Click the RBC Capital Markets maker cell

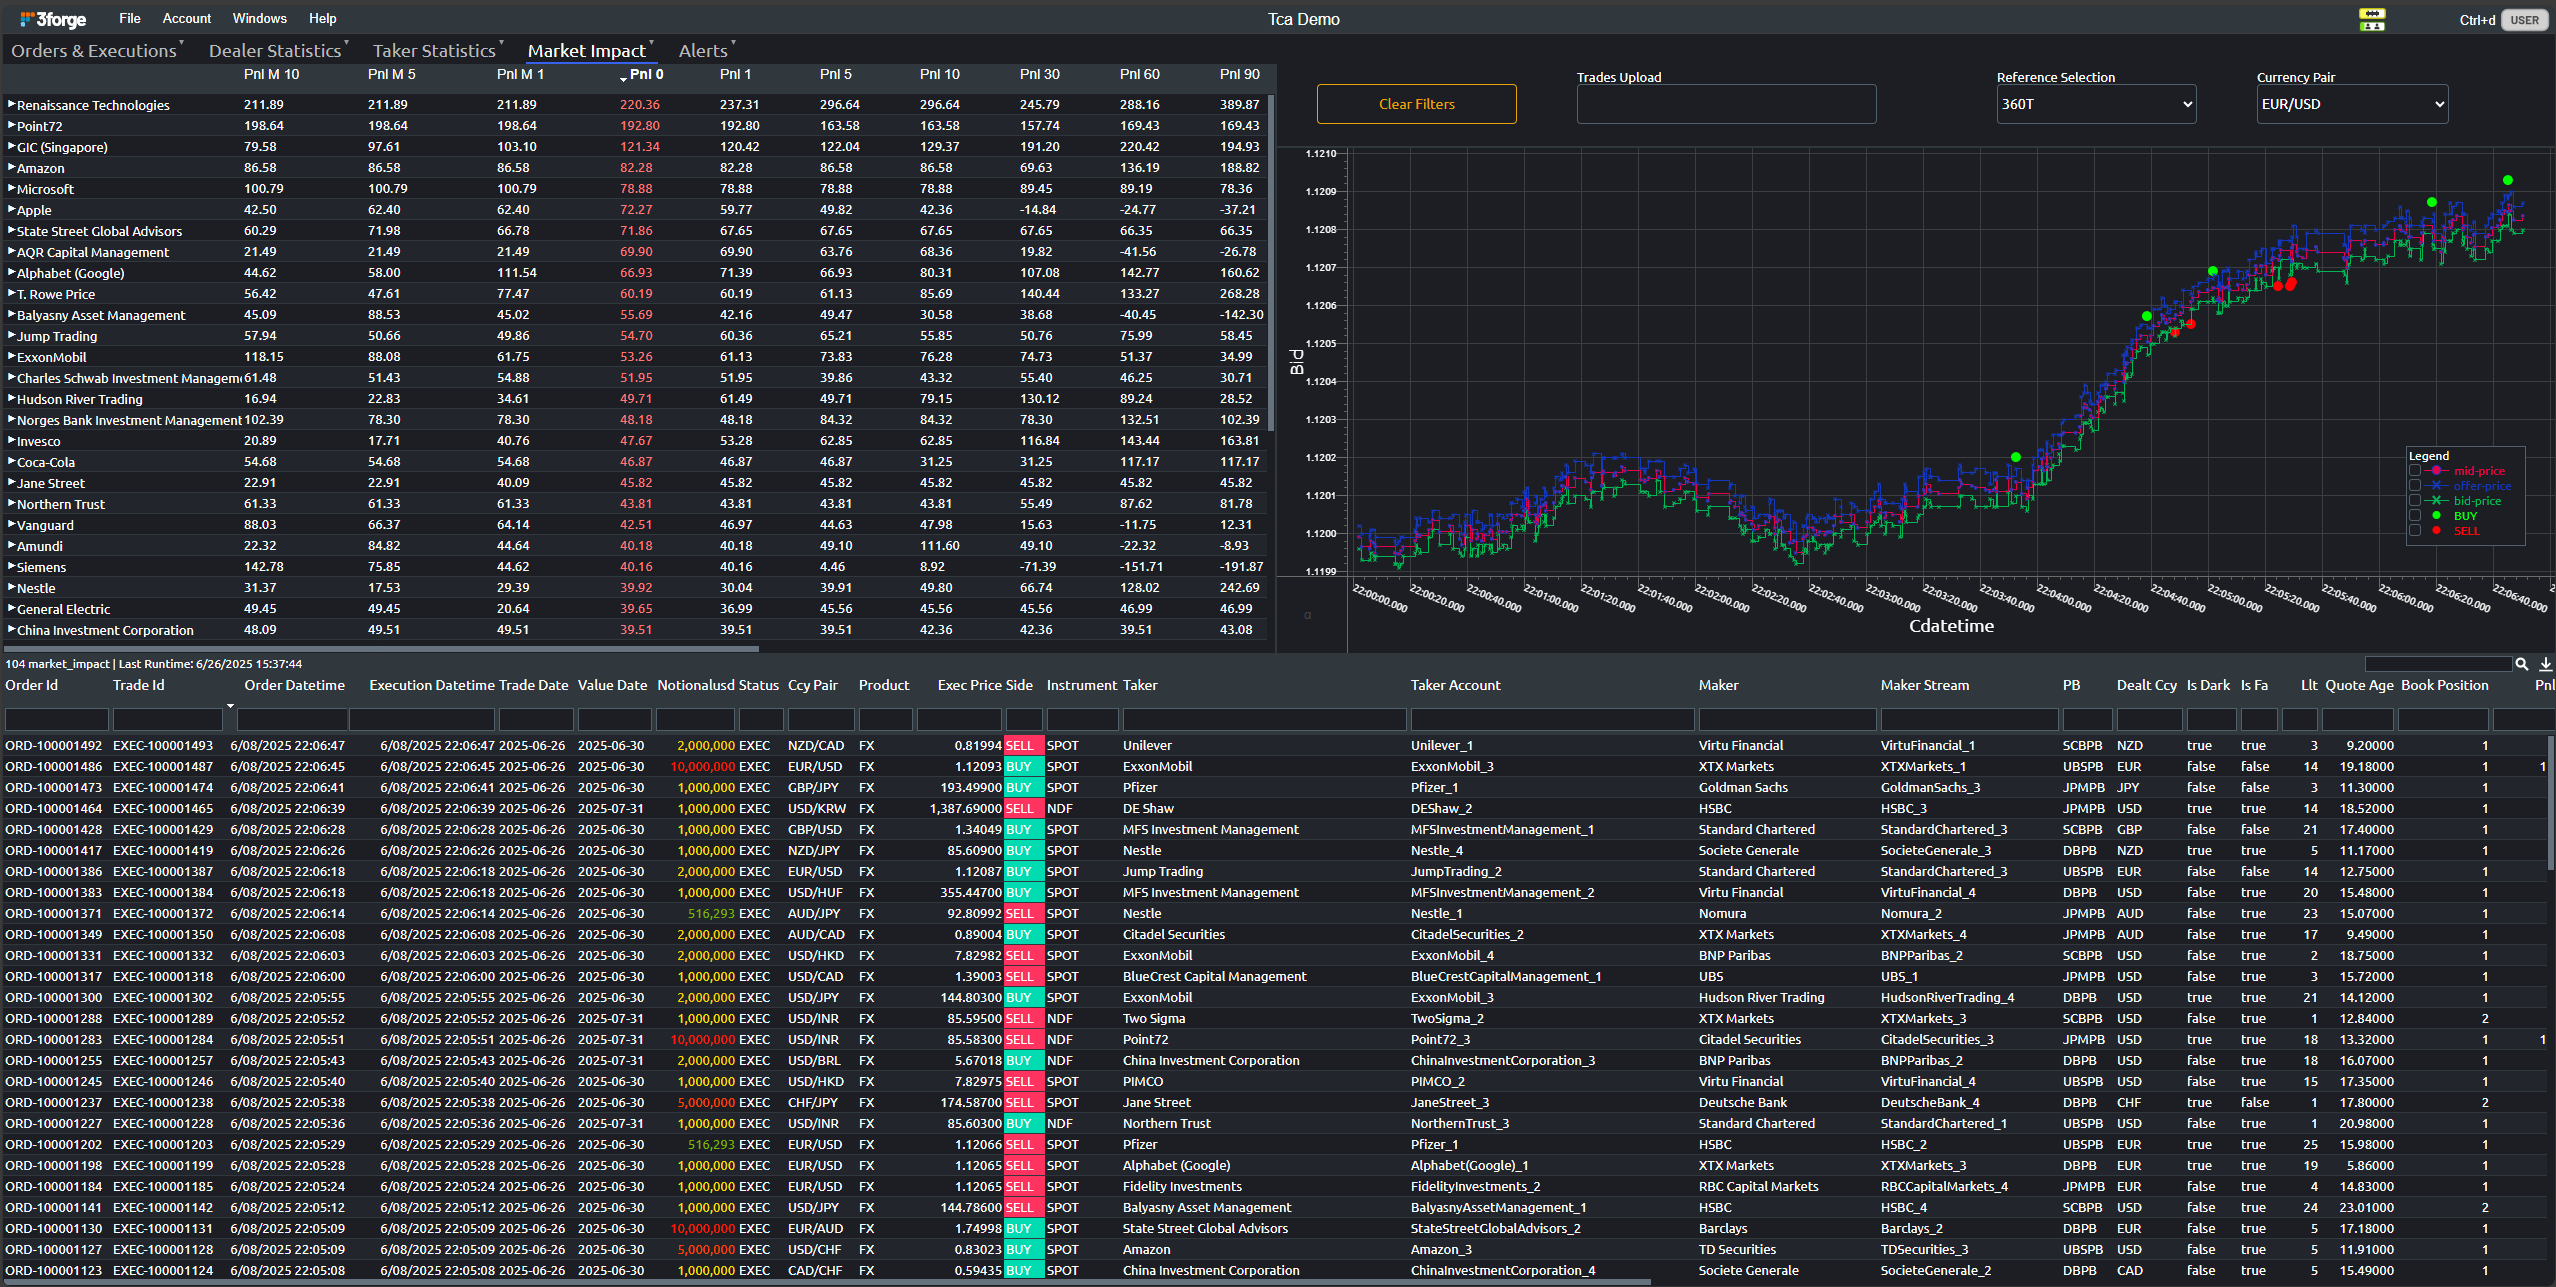tap(1758, 1186)
